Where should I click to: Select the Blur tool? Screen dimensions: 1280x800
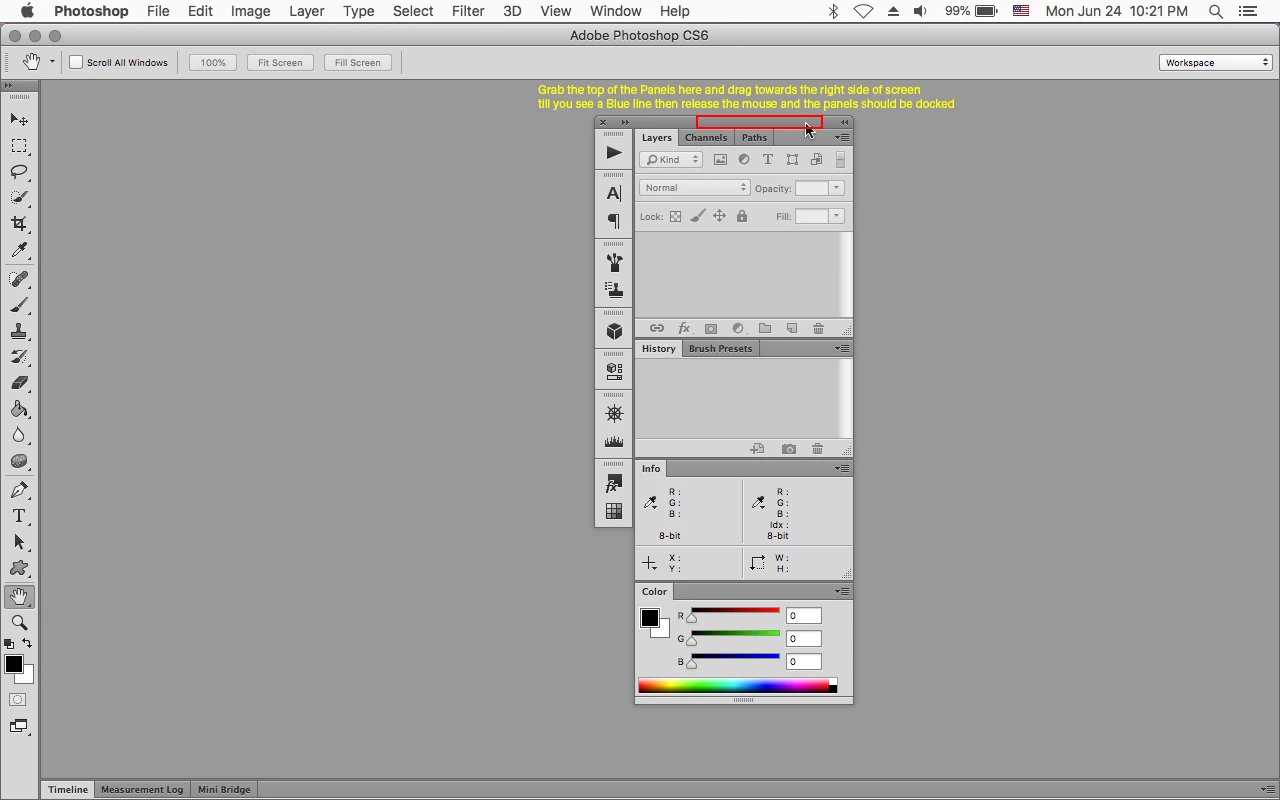(19, 435)
